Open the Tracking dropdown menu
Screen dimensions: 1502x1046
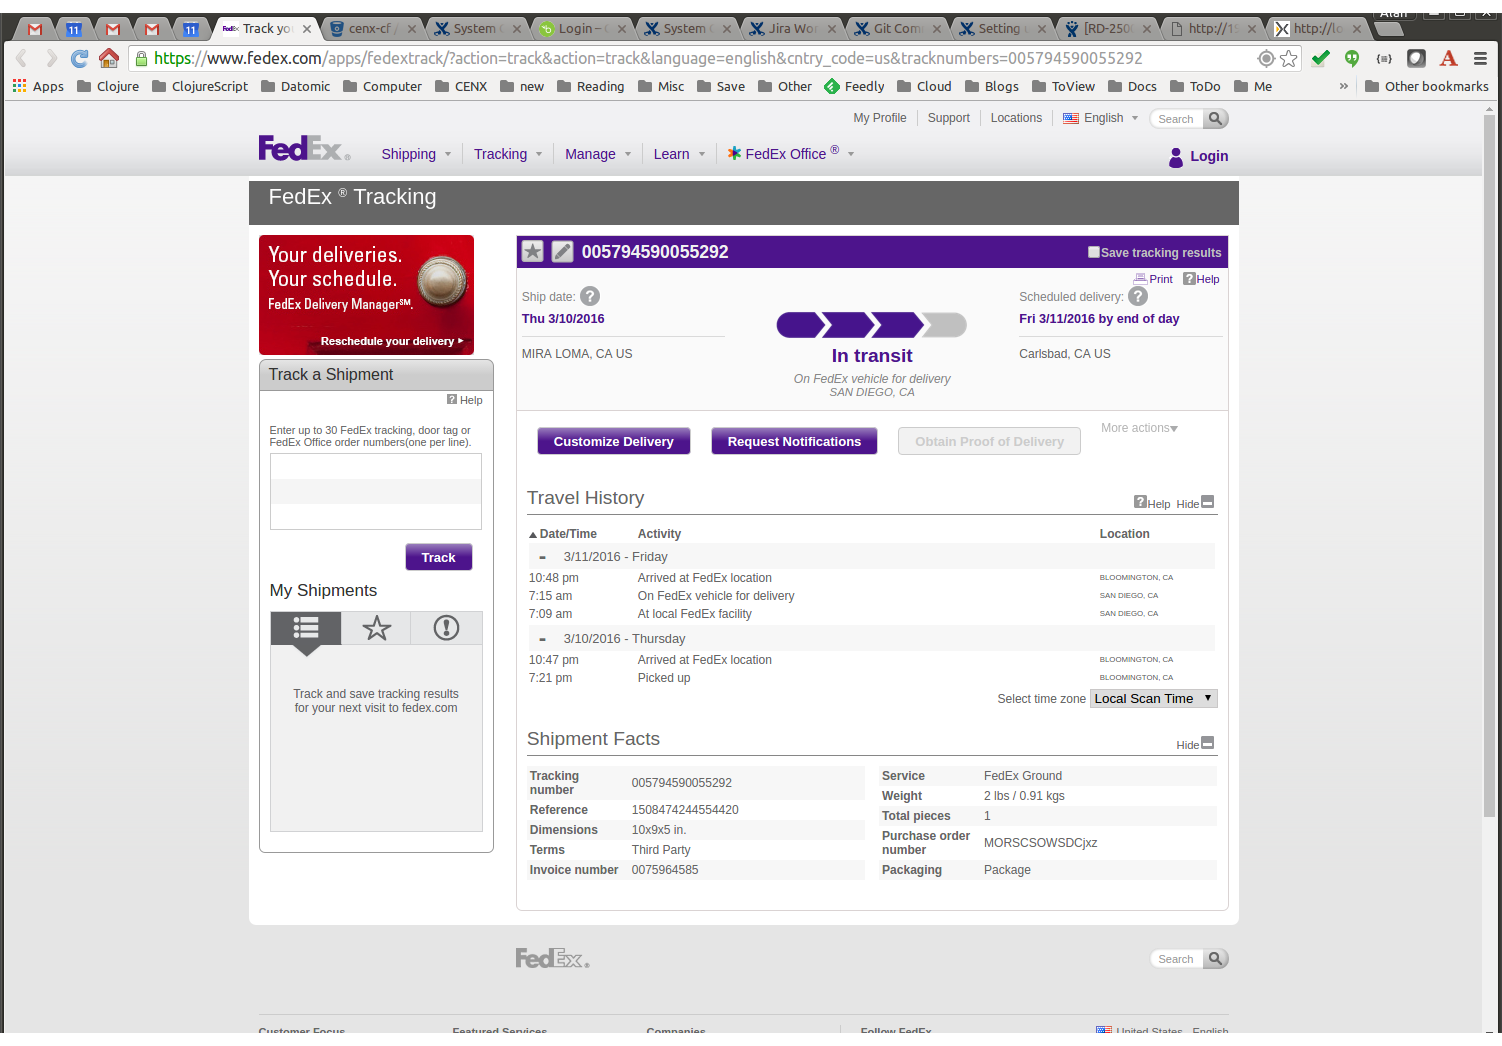coord(508,154)
